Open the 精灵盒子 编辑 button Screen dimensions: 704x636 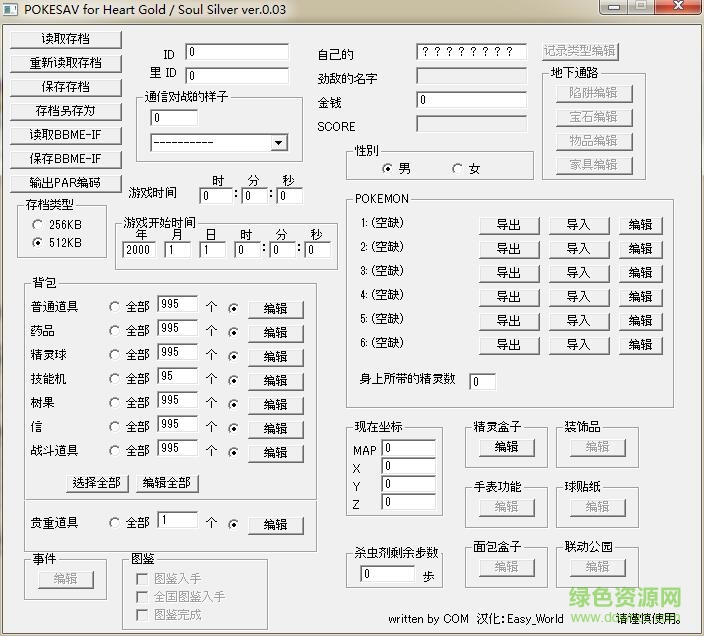tap(507, 447)
